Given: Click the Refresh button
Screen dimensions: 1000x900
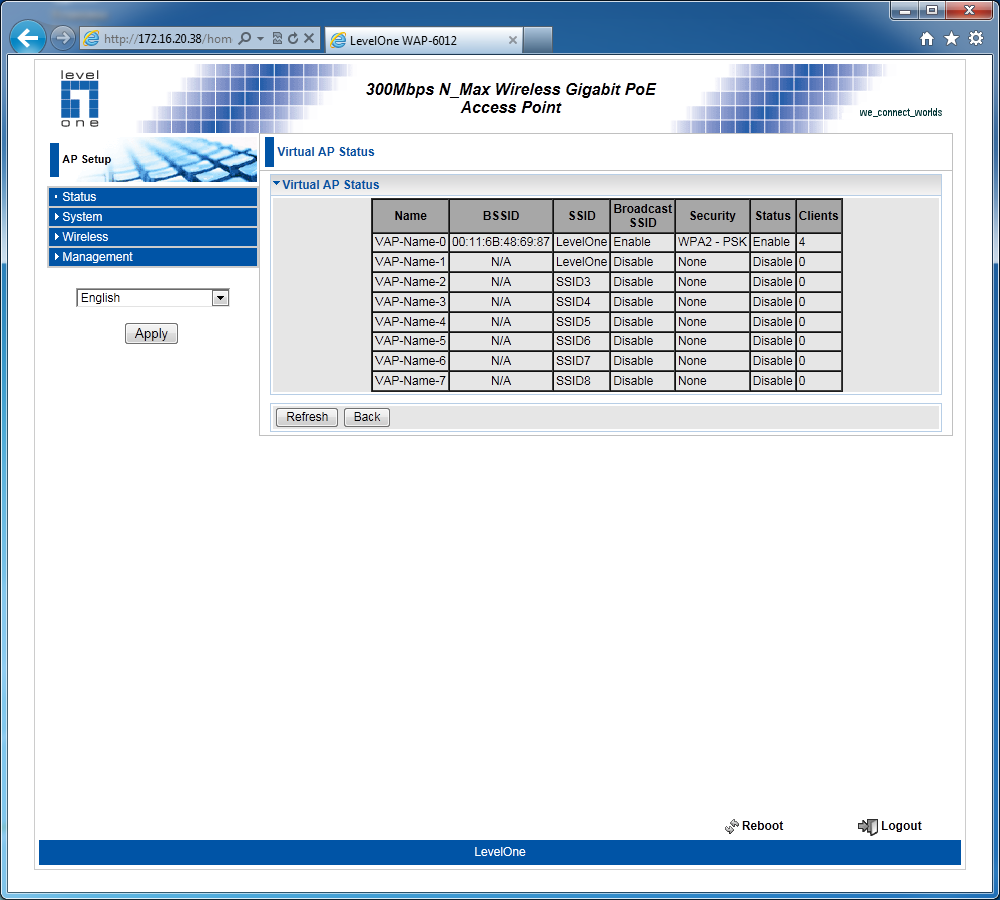Looking at the screenshot, I should (x=307, y=417).
